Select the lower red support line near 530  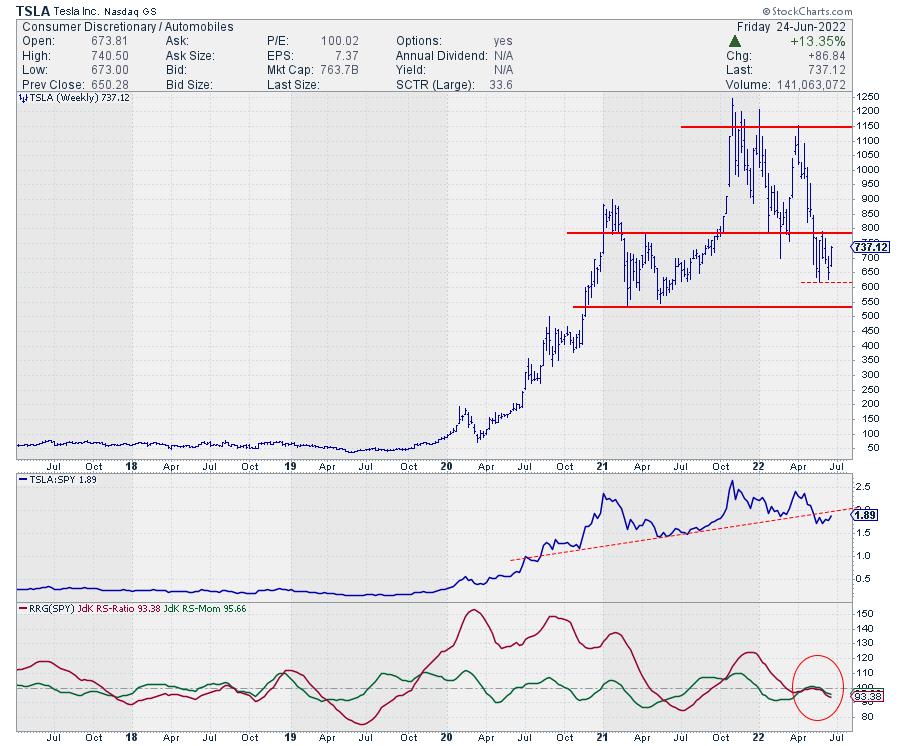pos(700,307)
